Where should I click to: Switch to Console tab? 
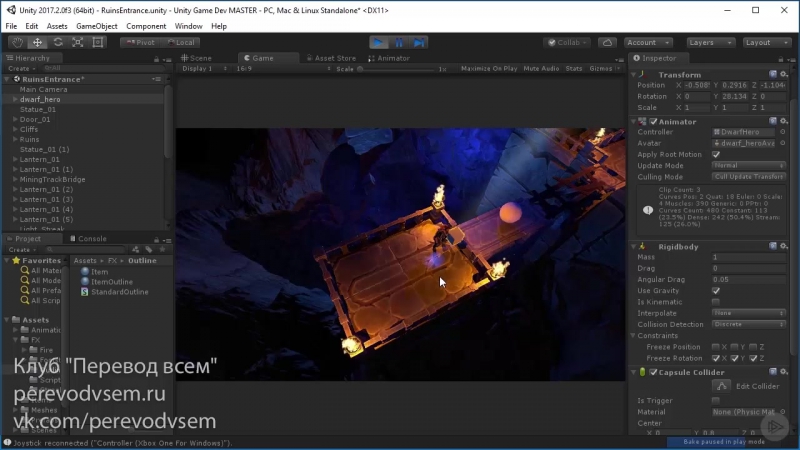click(x=88, y=239)
